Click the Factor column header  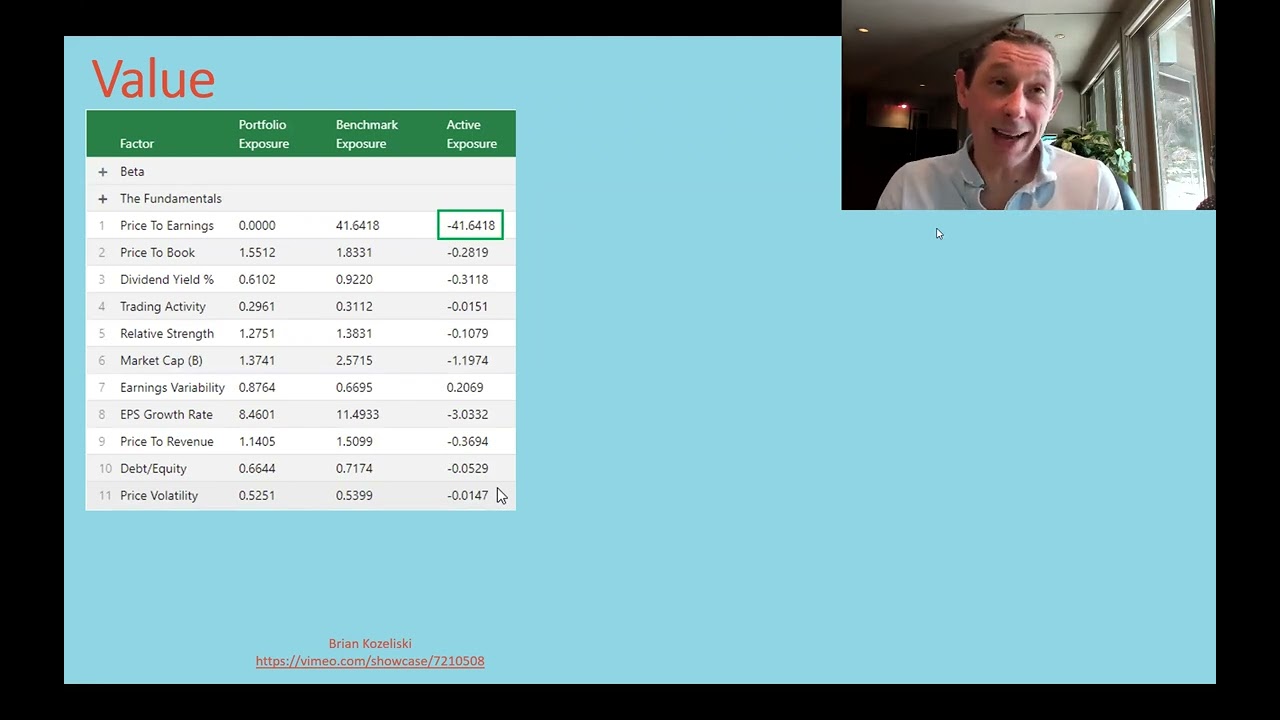click(x=137, y=144)
